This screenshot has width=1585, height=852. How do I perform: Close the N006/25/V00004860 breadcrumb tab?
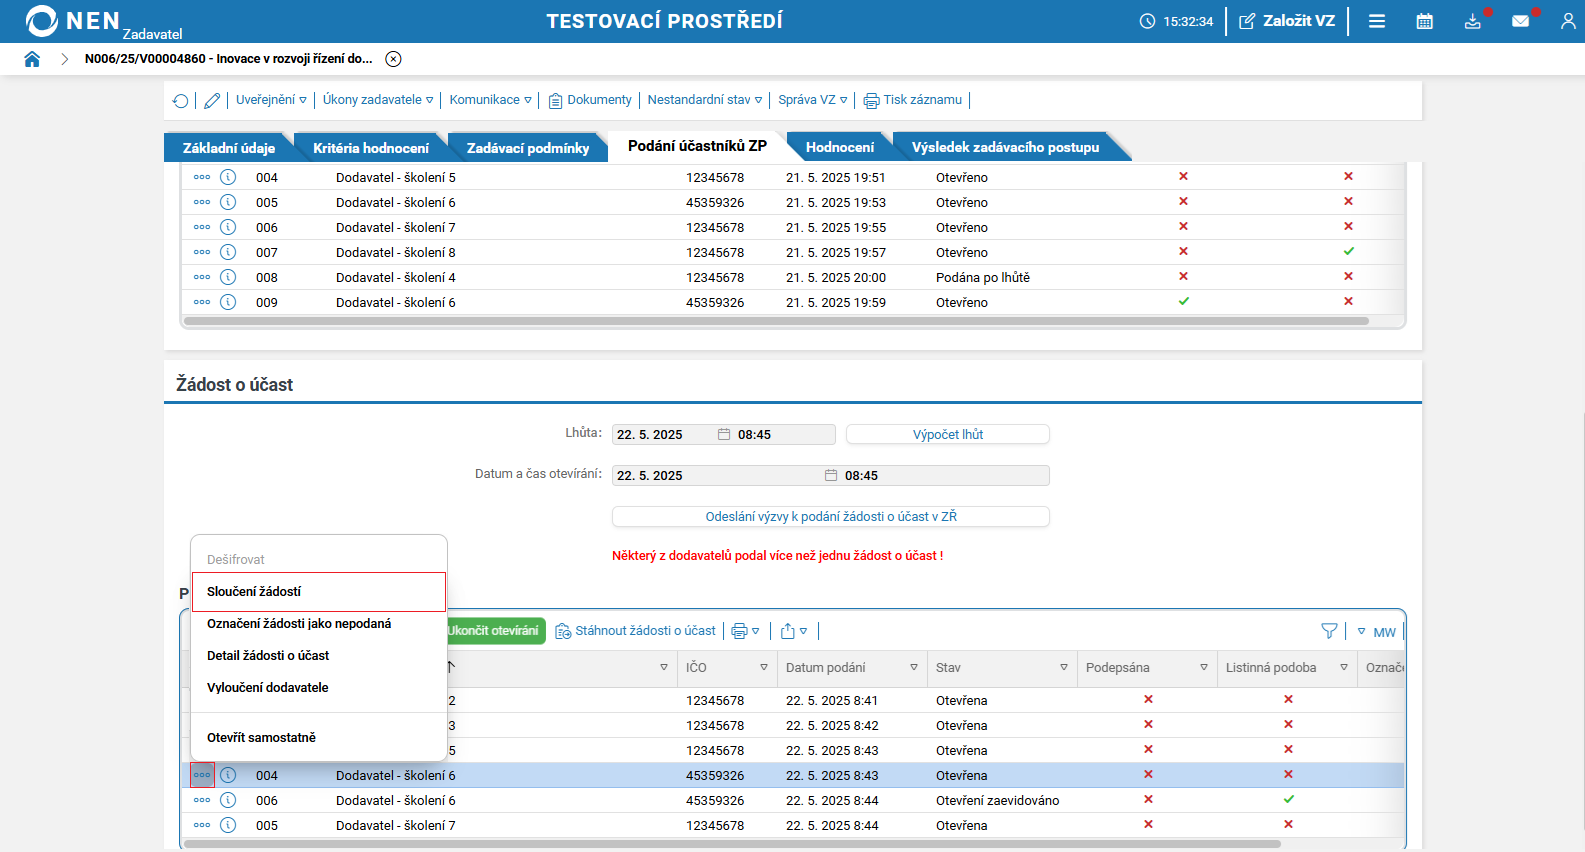[393, 59]
